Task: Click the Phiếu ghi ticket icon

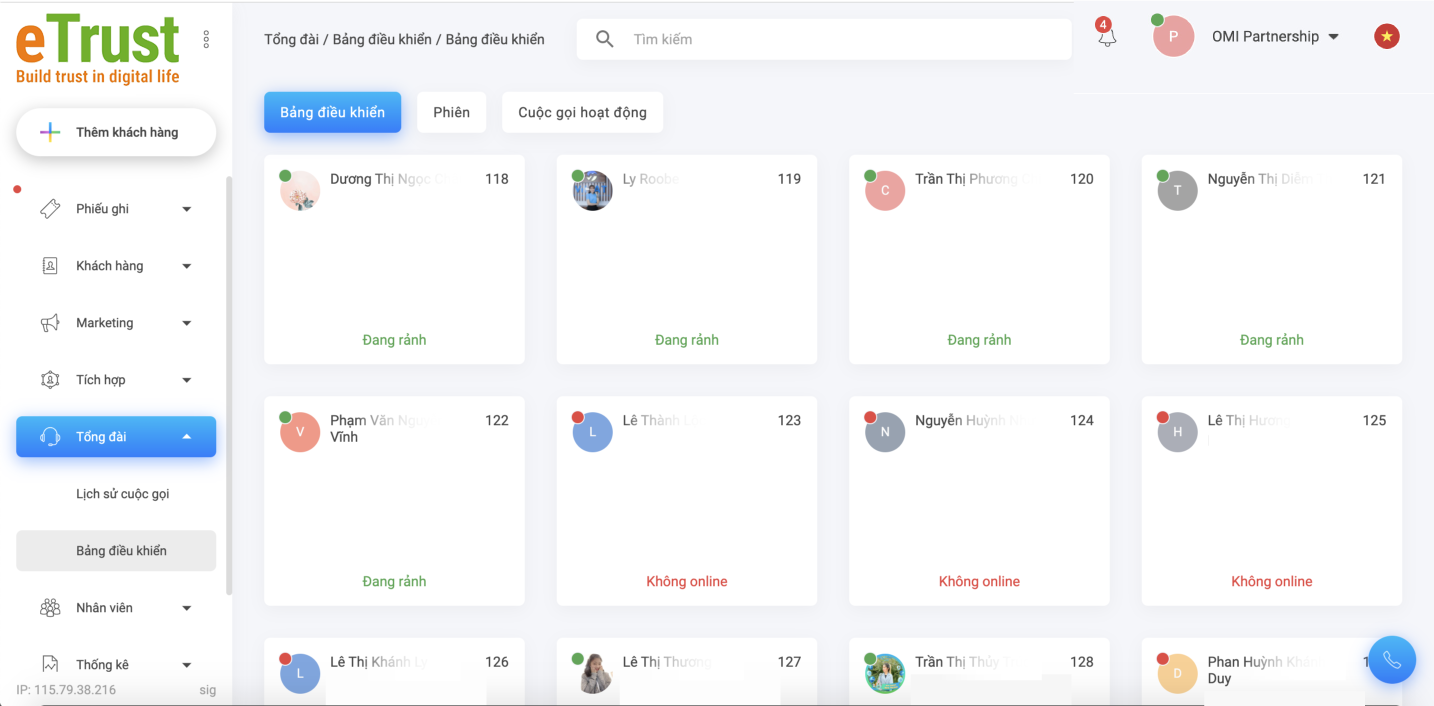Action: click(50, 209)
